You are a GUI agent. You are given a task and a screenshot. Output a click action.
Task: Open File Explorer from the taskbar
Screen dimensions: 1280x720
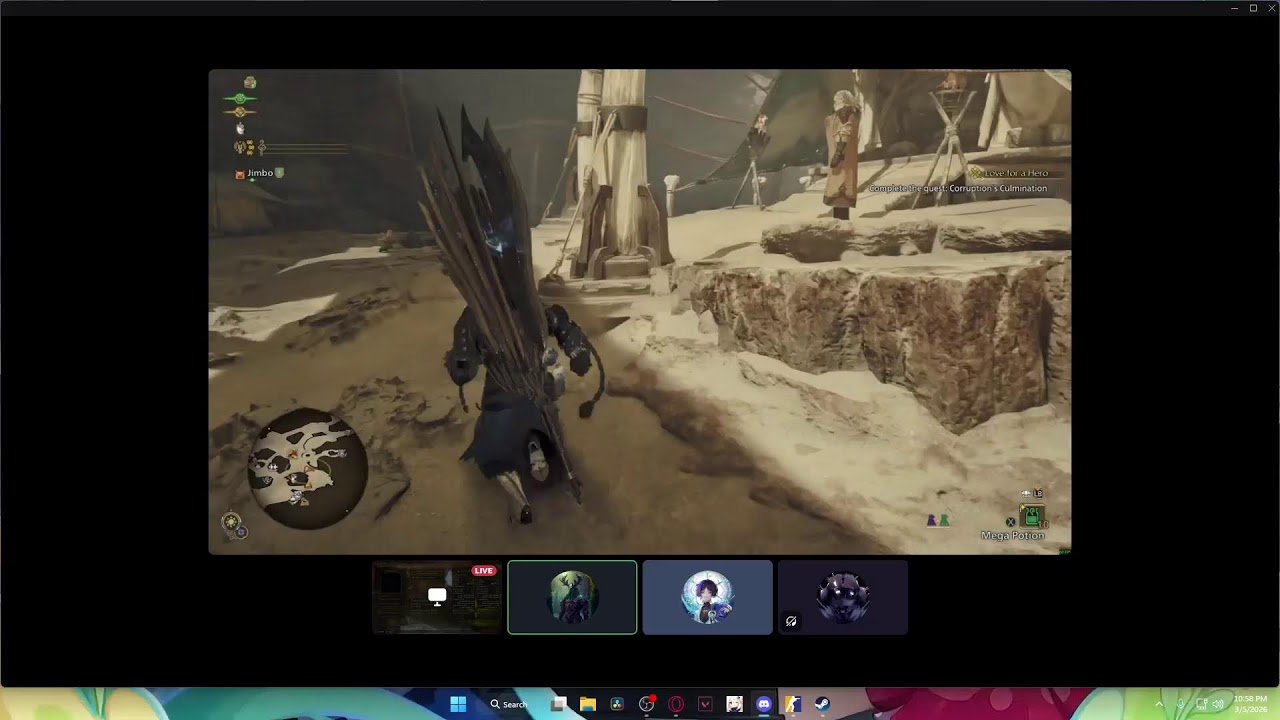click(588, 704)
